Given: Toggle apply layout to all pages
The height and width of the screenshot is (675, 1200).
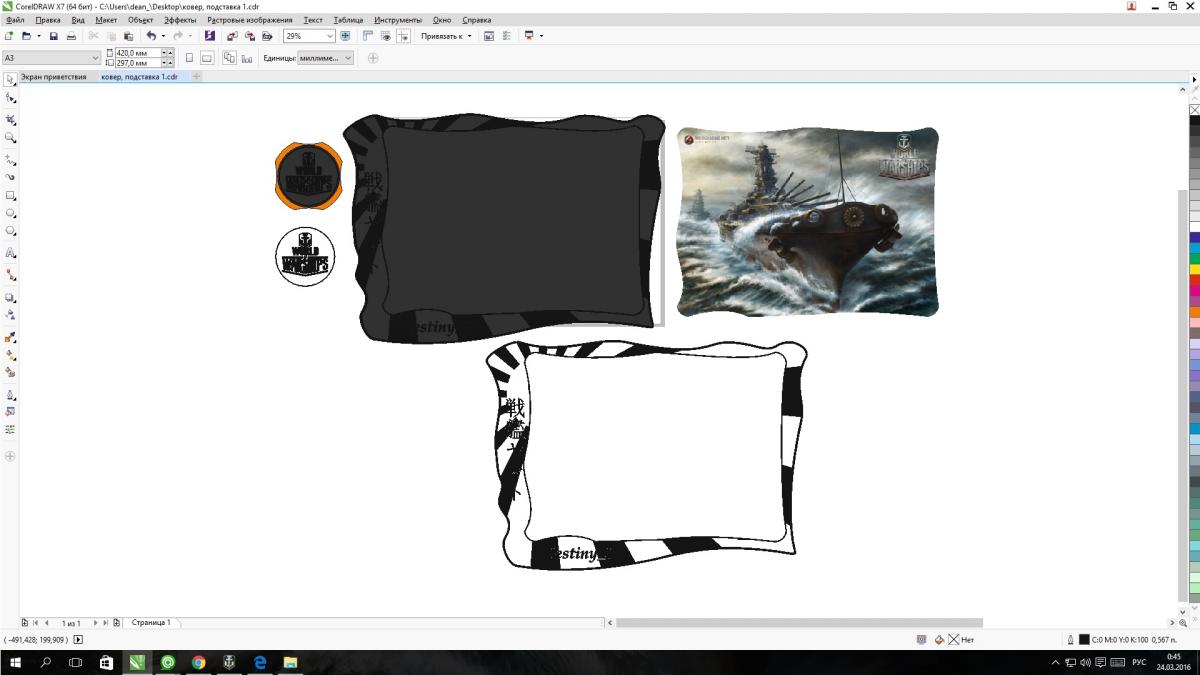Looking at the screenshot, I should pyautogui.click(x=229, y=58).
